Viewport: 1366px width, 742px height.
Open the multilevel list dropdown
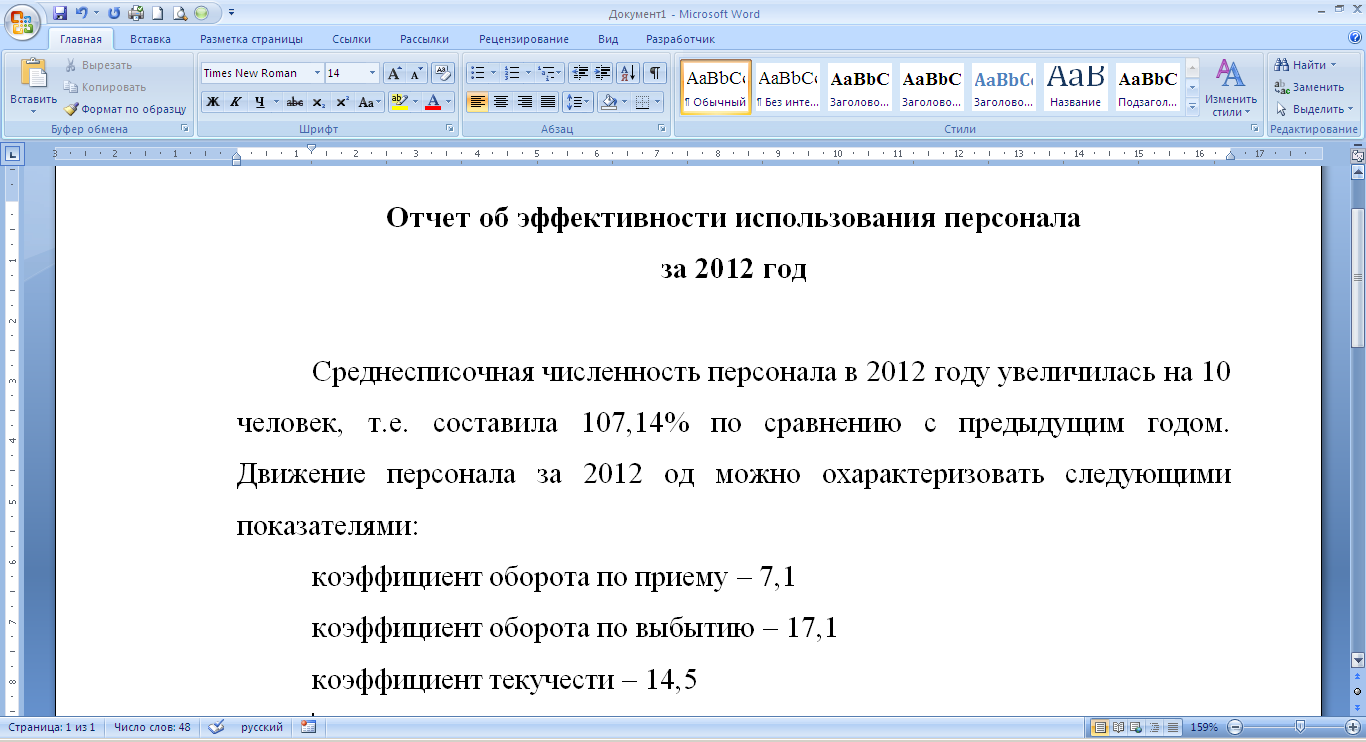point(551,73)
